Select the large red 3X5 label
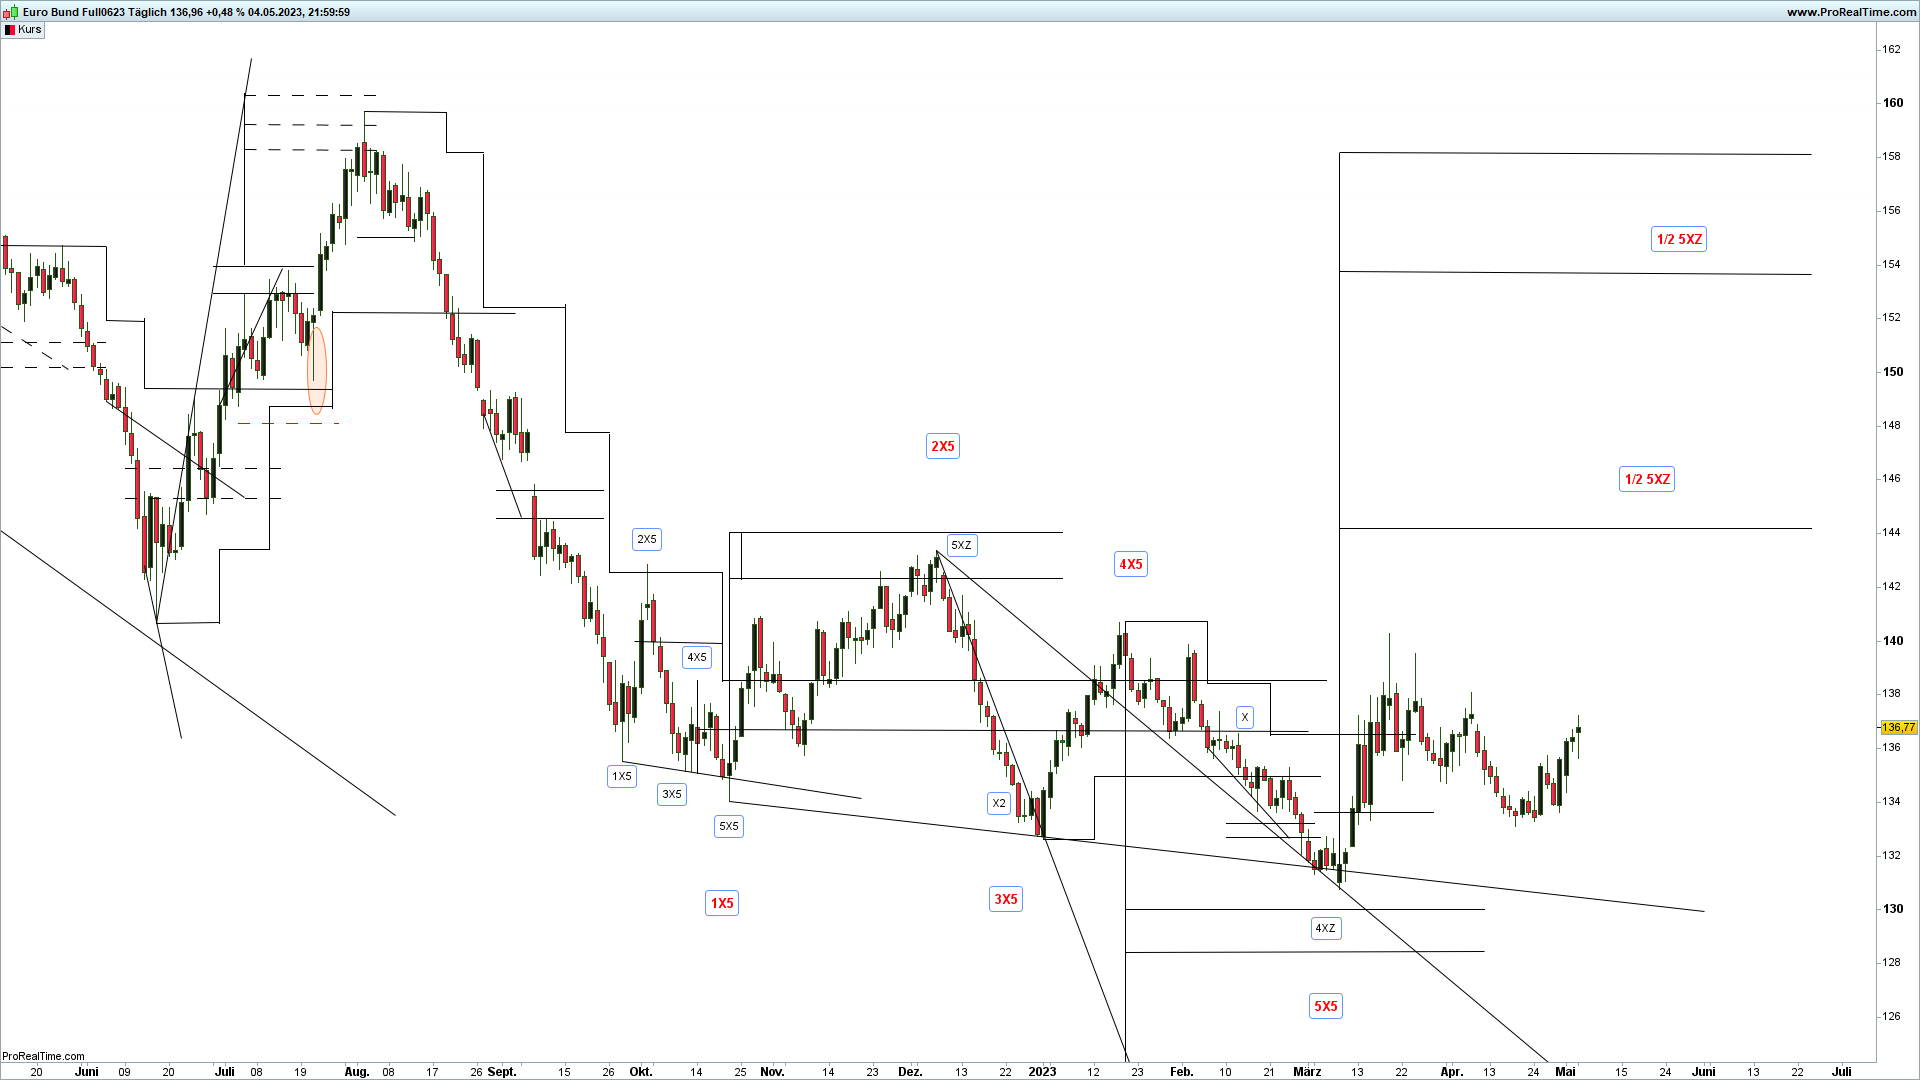Image resolution: width=1920 pixels, height=1080 pixels. click(1006, 899)
